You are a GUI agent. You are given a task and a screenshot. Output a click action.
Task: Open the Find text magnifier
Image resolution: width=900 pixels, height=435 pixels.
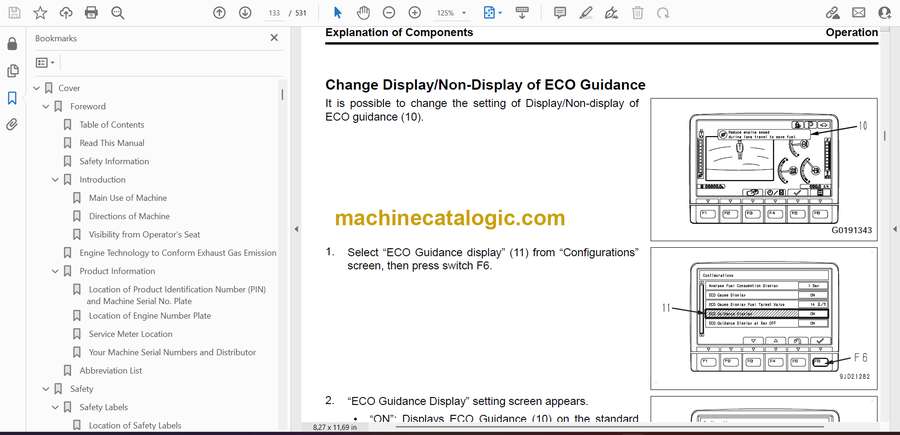pyautogui.click(x=118, y=13)
